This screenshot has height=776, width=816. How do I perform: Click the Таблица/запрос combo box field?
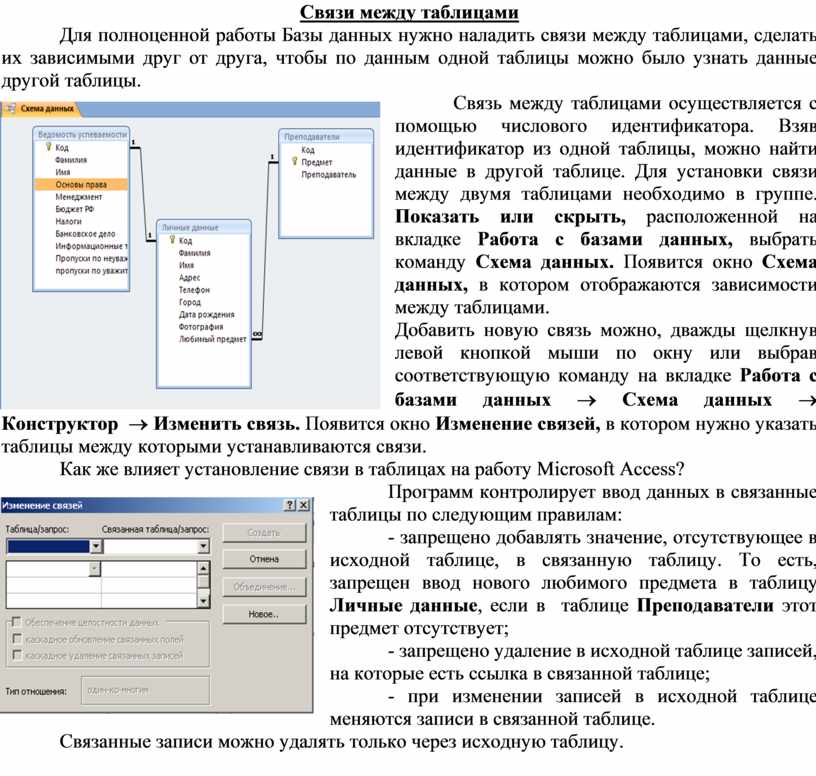tap(54, 546)
